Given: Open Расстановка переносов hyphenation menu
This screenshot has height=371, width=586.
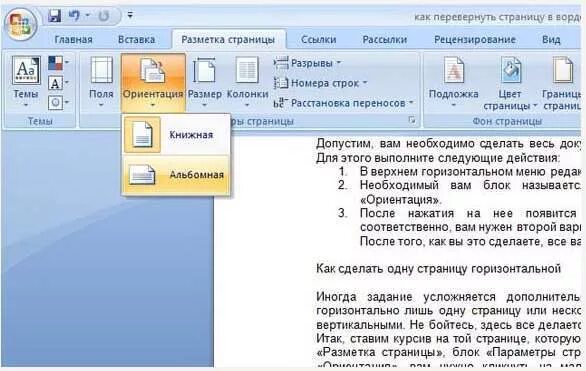Looking at the screenshot, I should point(343,103).
